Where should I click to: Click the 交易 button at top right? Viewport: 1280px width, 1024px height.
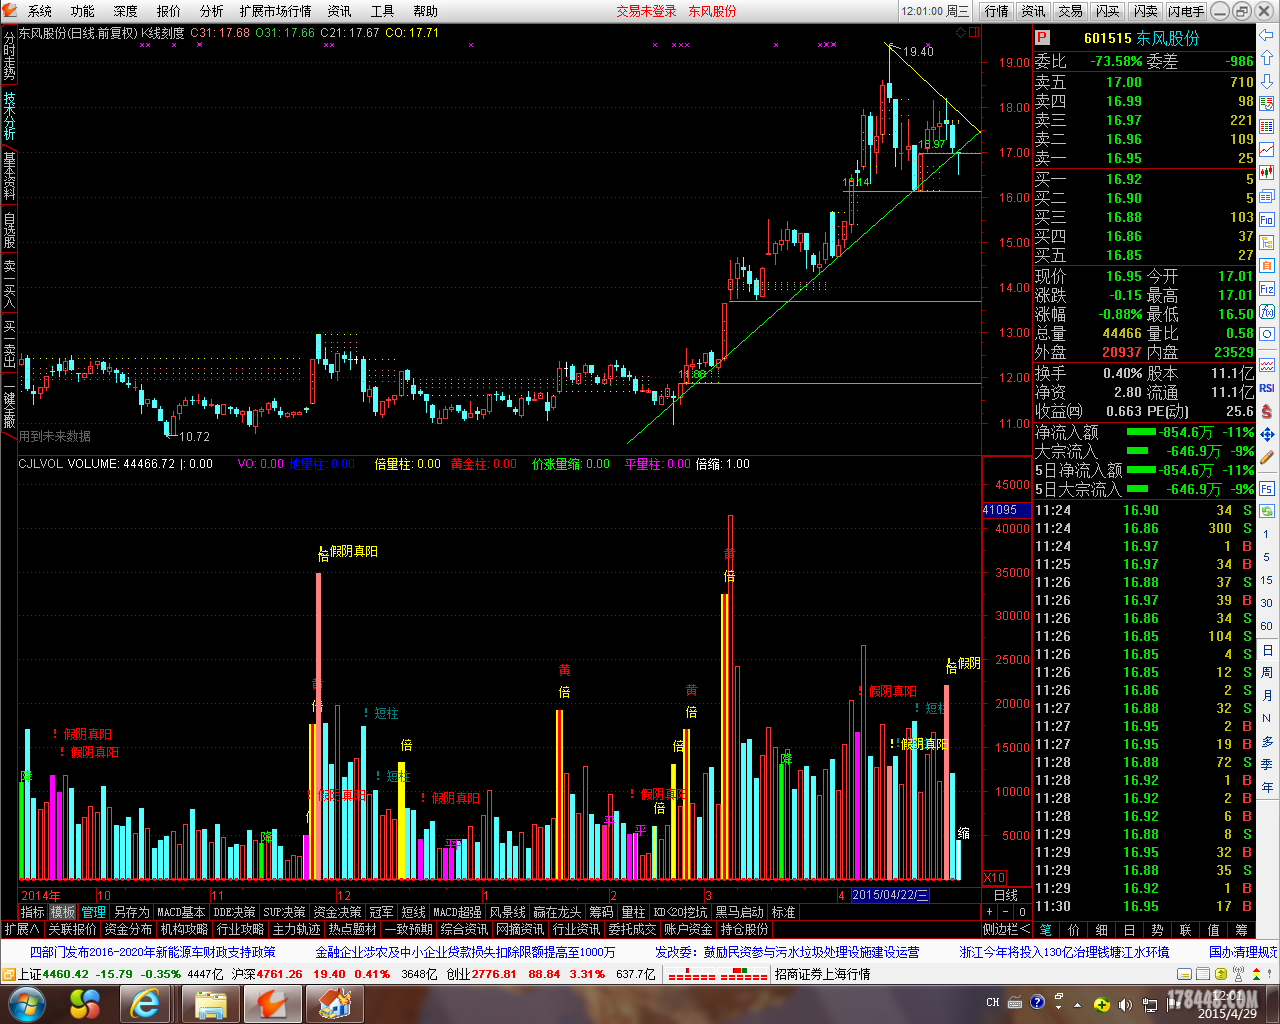pyautogui.click(x=1070, y=11)
